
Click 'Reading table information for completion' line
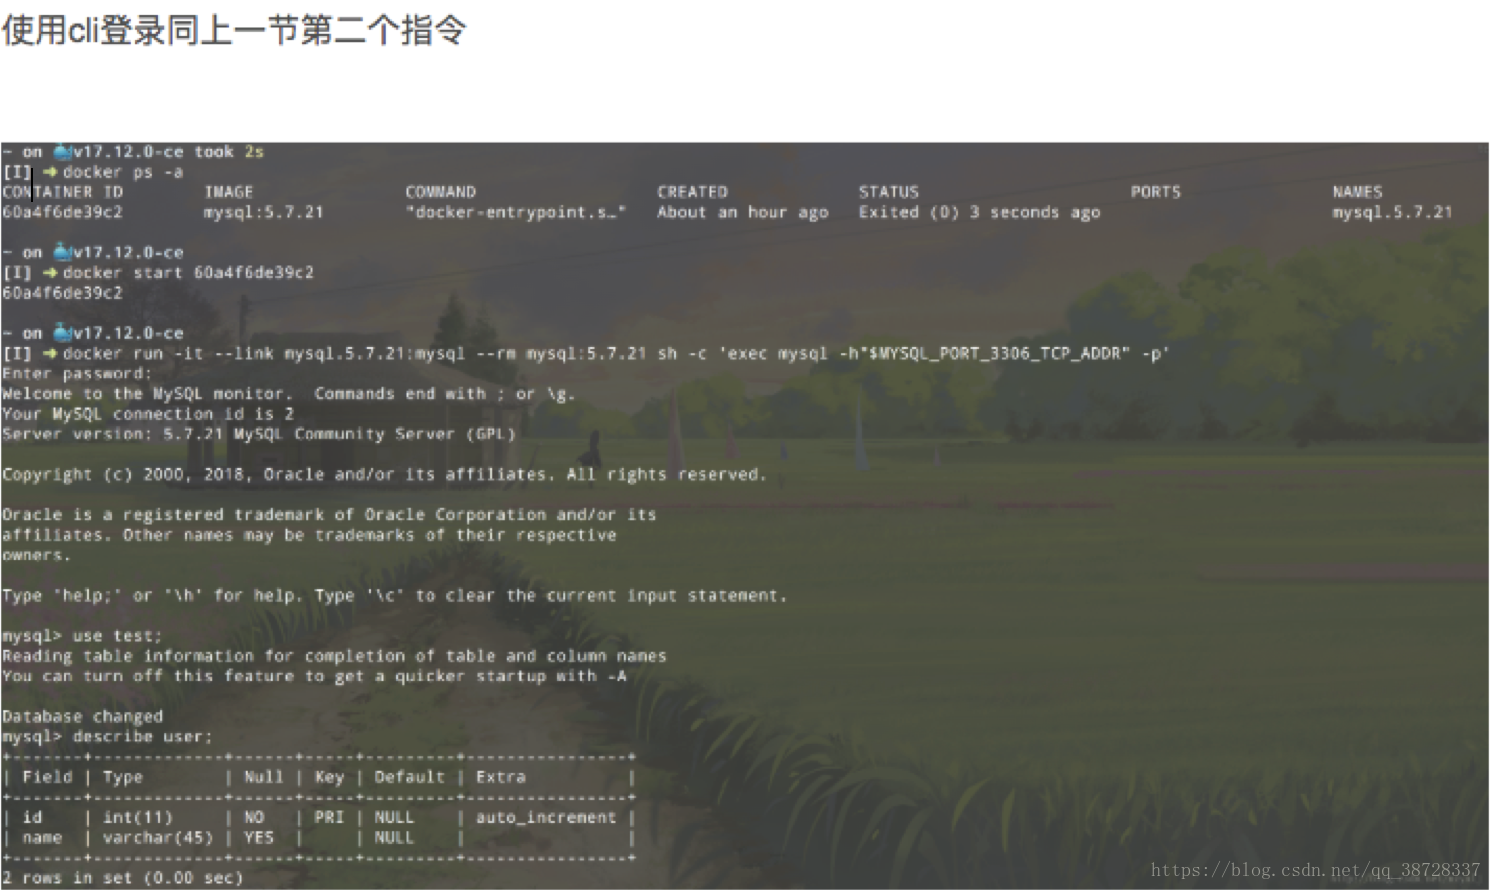click(x=334, y=656)
